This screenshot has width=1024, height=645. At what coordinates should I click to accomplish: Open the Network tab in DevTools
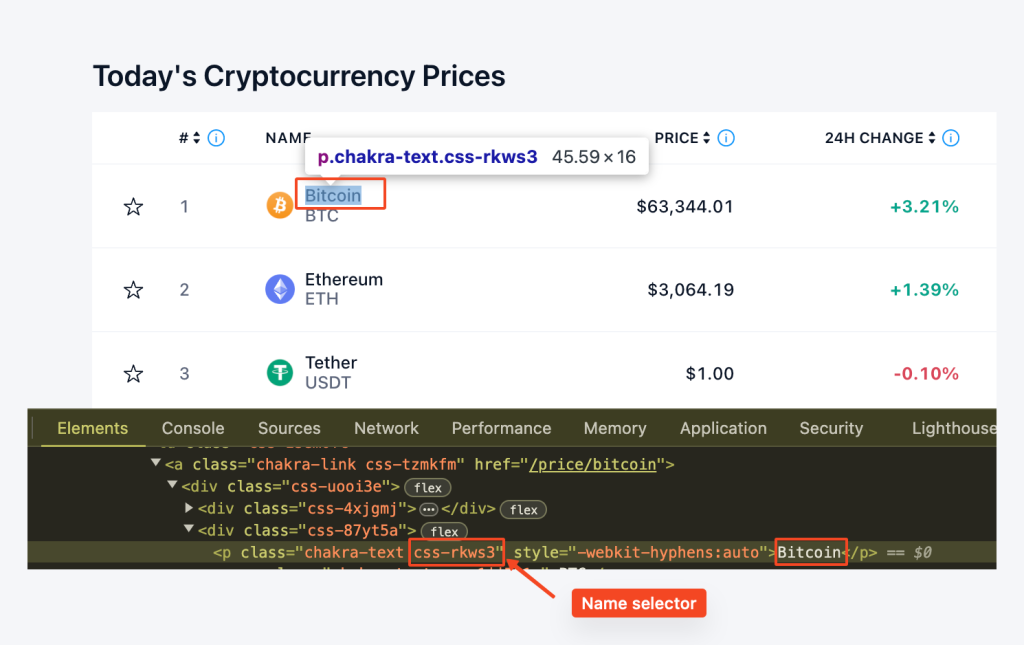point(386,428)
